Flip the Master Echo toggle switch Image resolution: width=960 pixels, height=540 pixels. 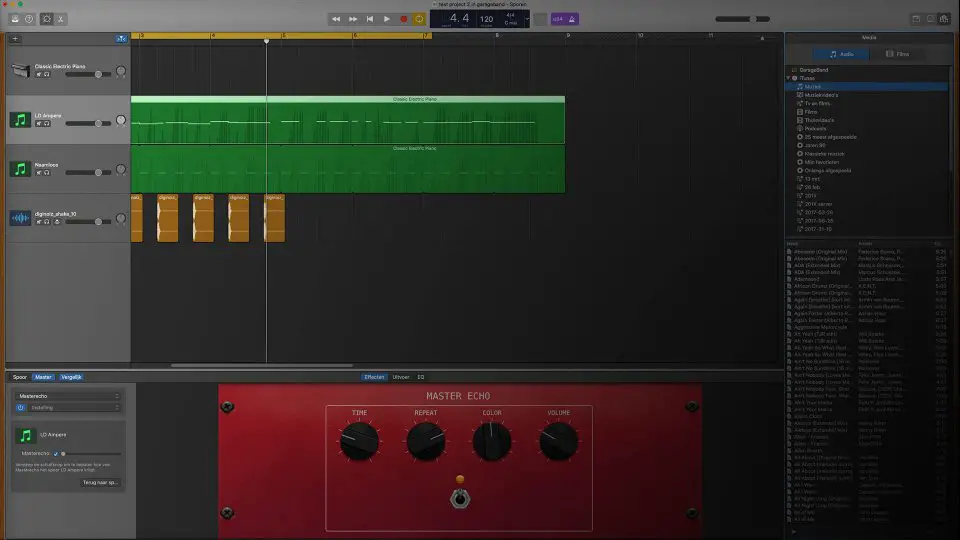pos(460,499)
